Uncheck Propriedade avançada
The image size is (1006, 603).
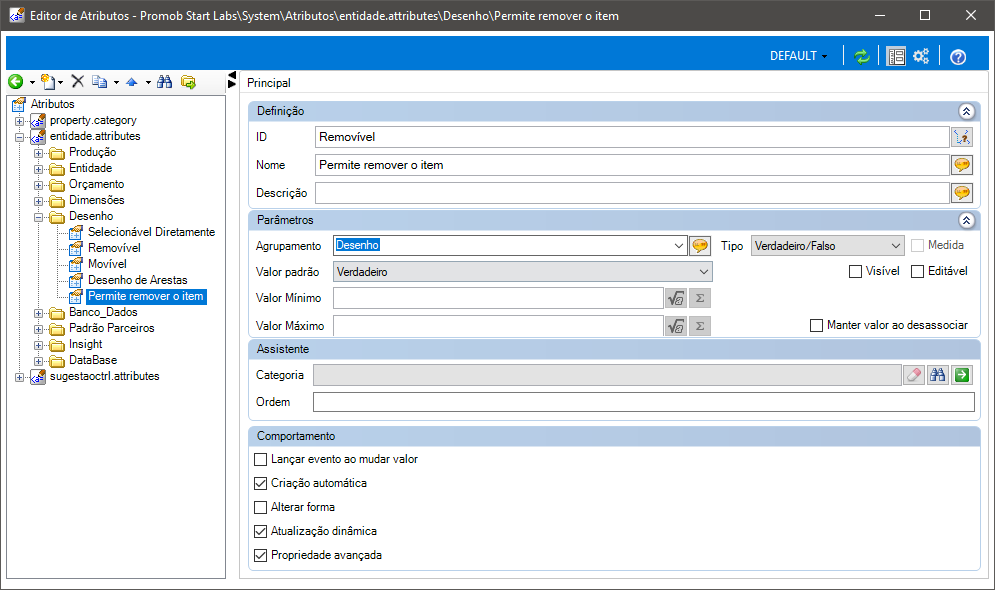tap(260, 555)
